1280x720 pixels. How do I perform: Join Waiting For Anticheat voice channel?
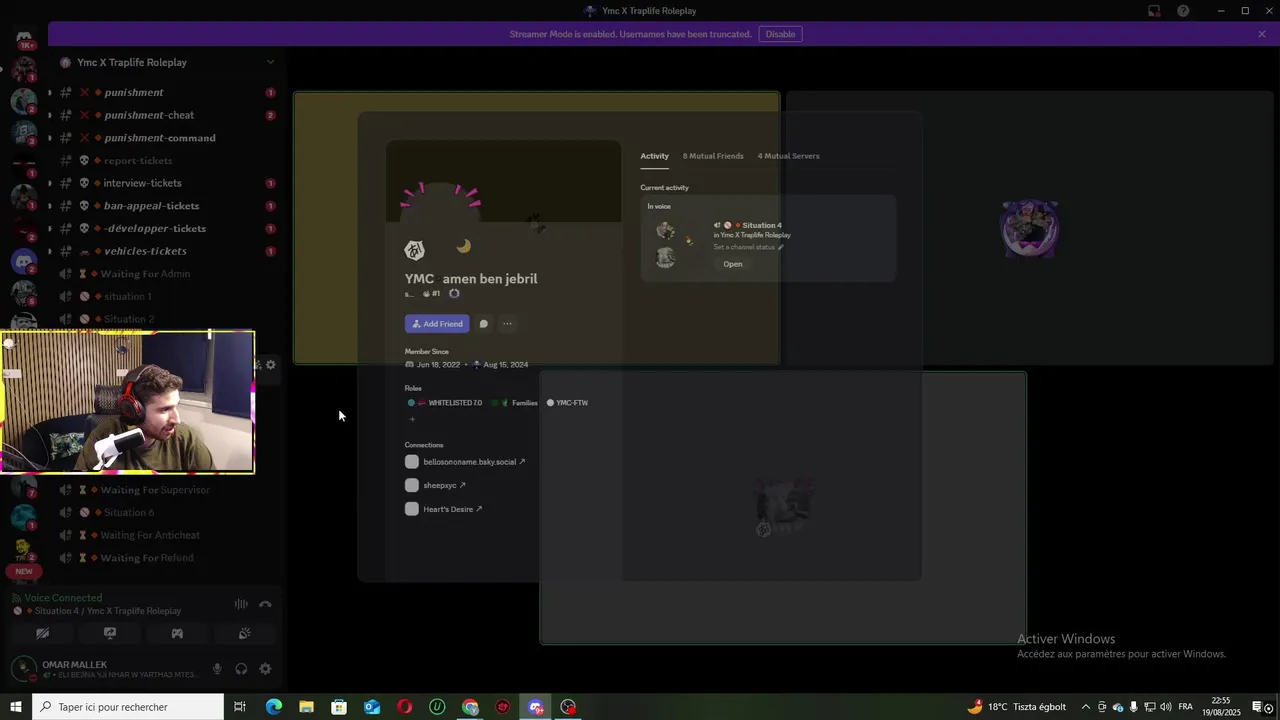[150, 535]
